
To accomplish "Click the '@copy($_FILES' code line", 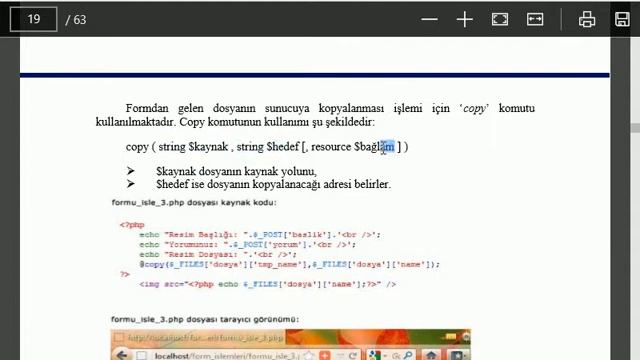I will point(289,264).
